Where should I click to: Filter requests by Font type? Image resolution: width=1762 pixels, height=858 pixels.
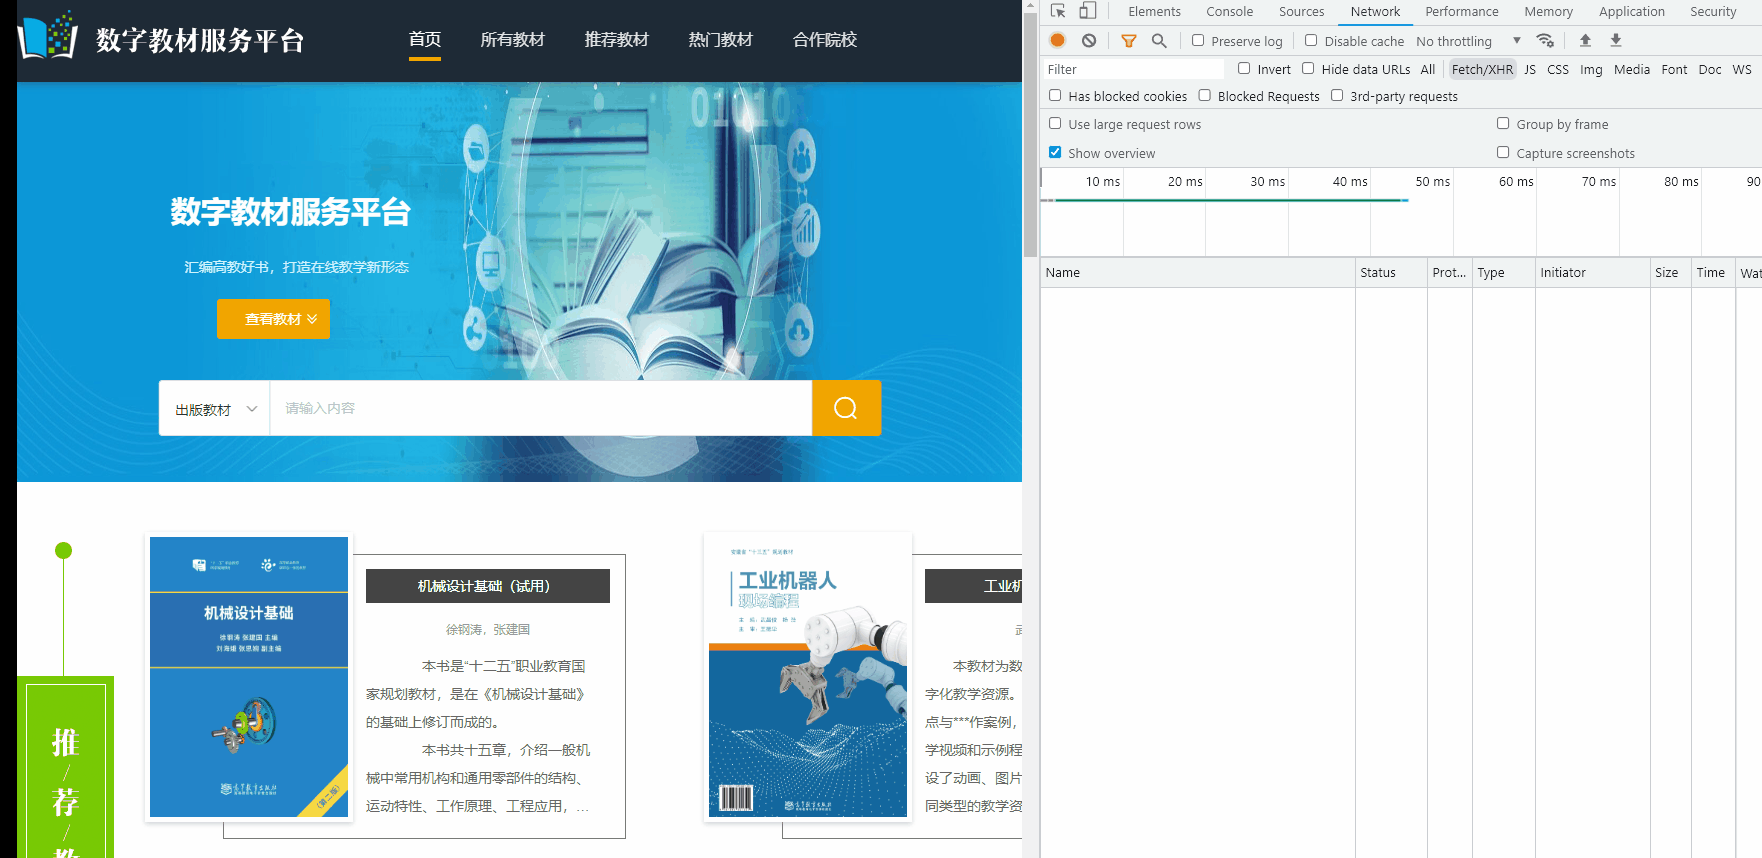click(x=1674, y=69)
